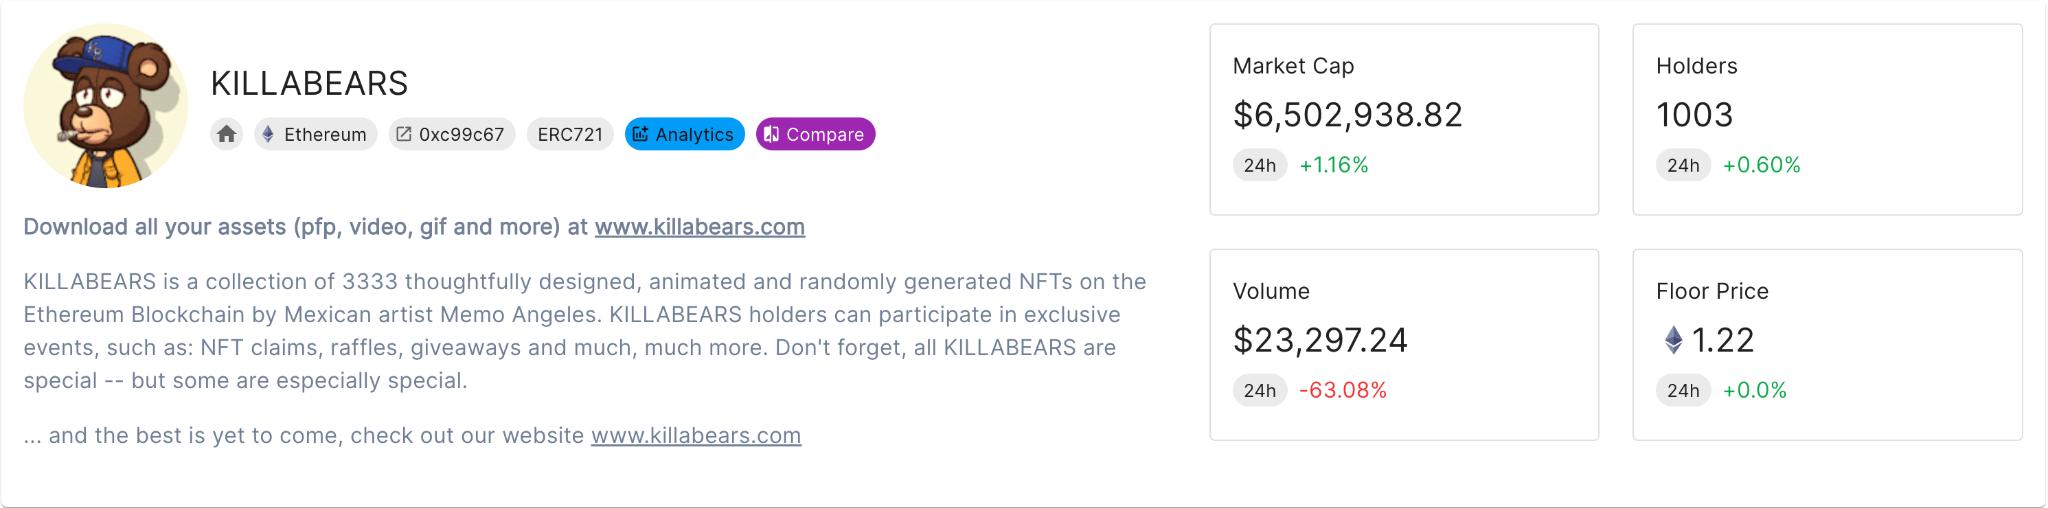Click the Market Cap 24h badge
This screenshot has width=2048, height=508.
click(x=1260, y=165)
